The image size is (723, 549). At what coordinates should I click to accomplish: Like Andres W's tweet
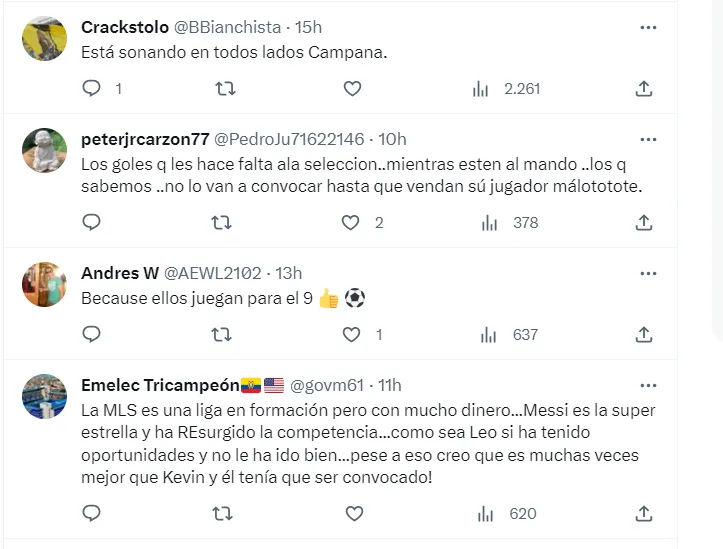click(350, 334)
